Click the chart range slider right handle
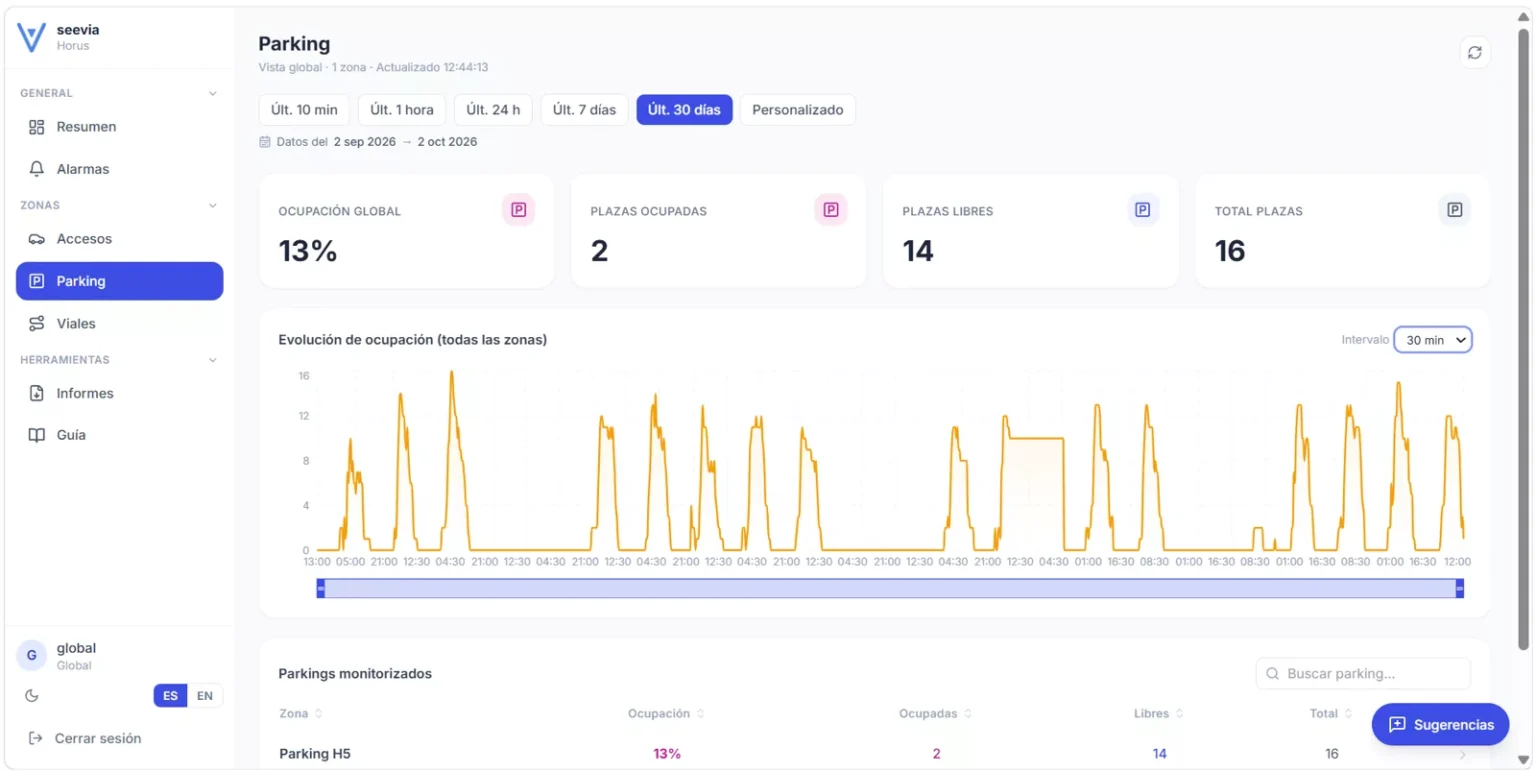The width and height of the screenshot is (1536, 772). coord(1459,589)
